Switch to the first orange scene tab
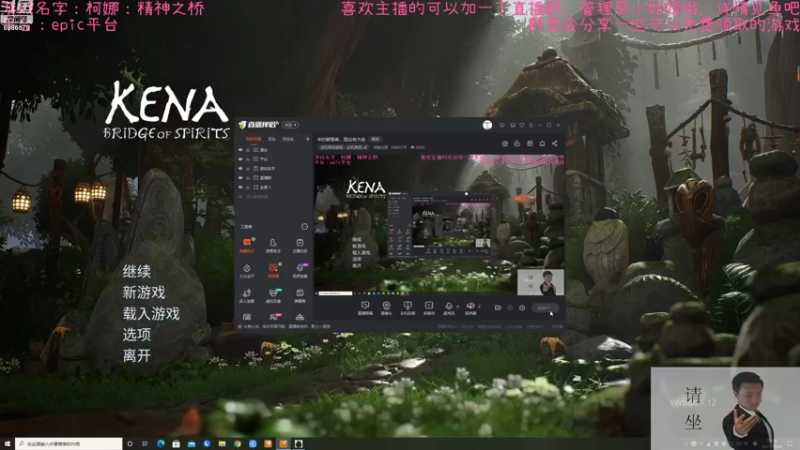 click(254, 139)
